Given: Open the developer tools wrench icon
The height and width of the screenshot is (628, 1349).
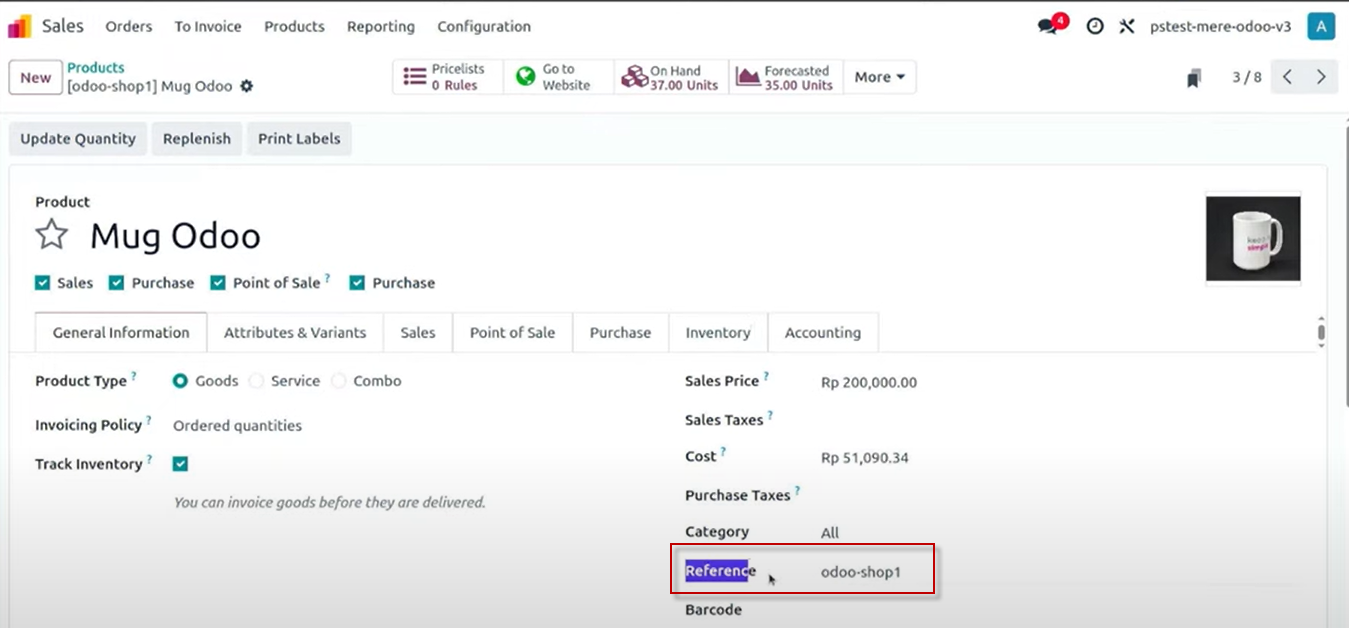Looking at the screenshot, I should coord(1127,27).
